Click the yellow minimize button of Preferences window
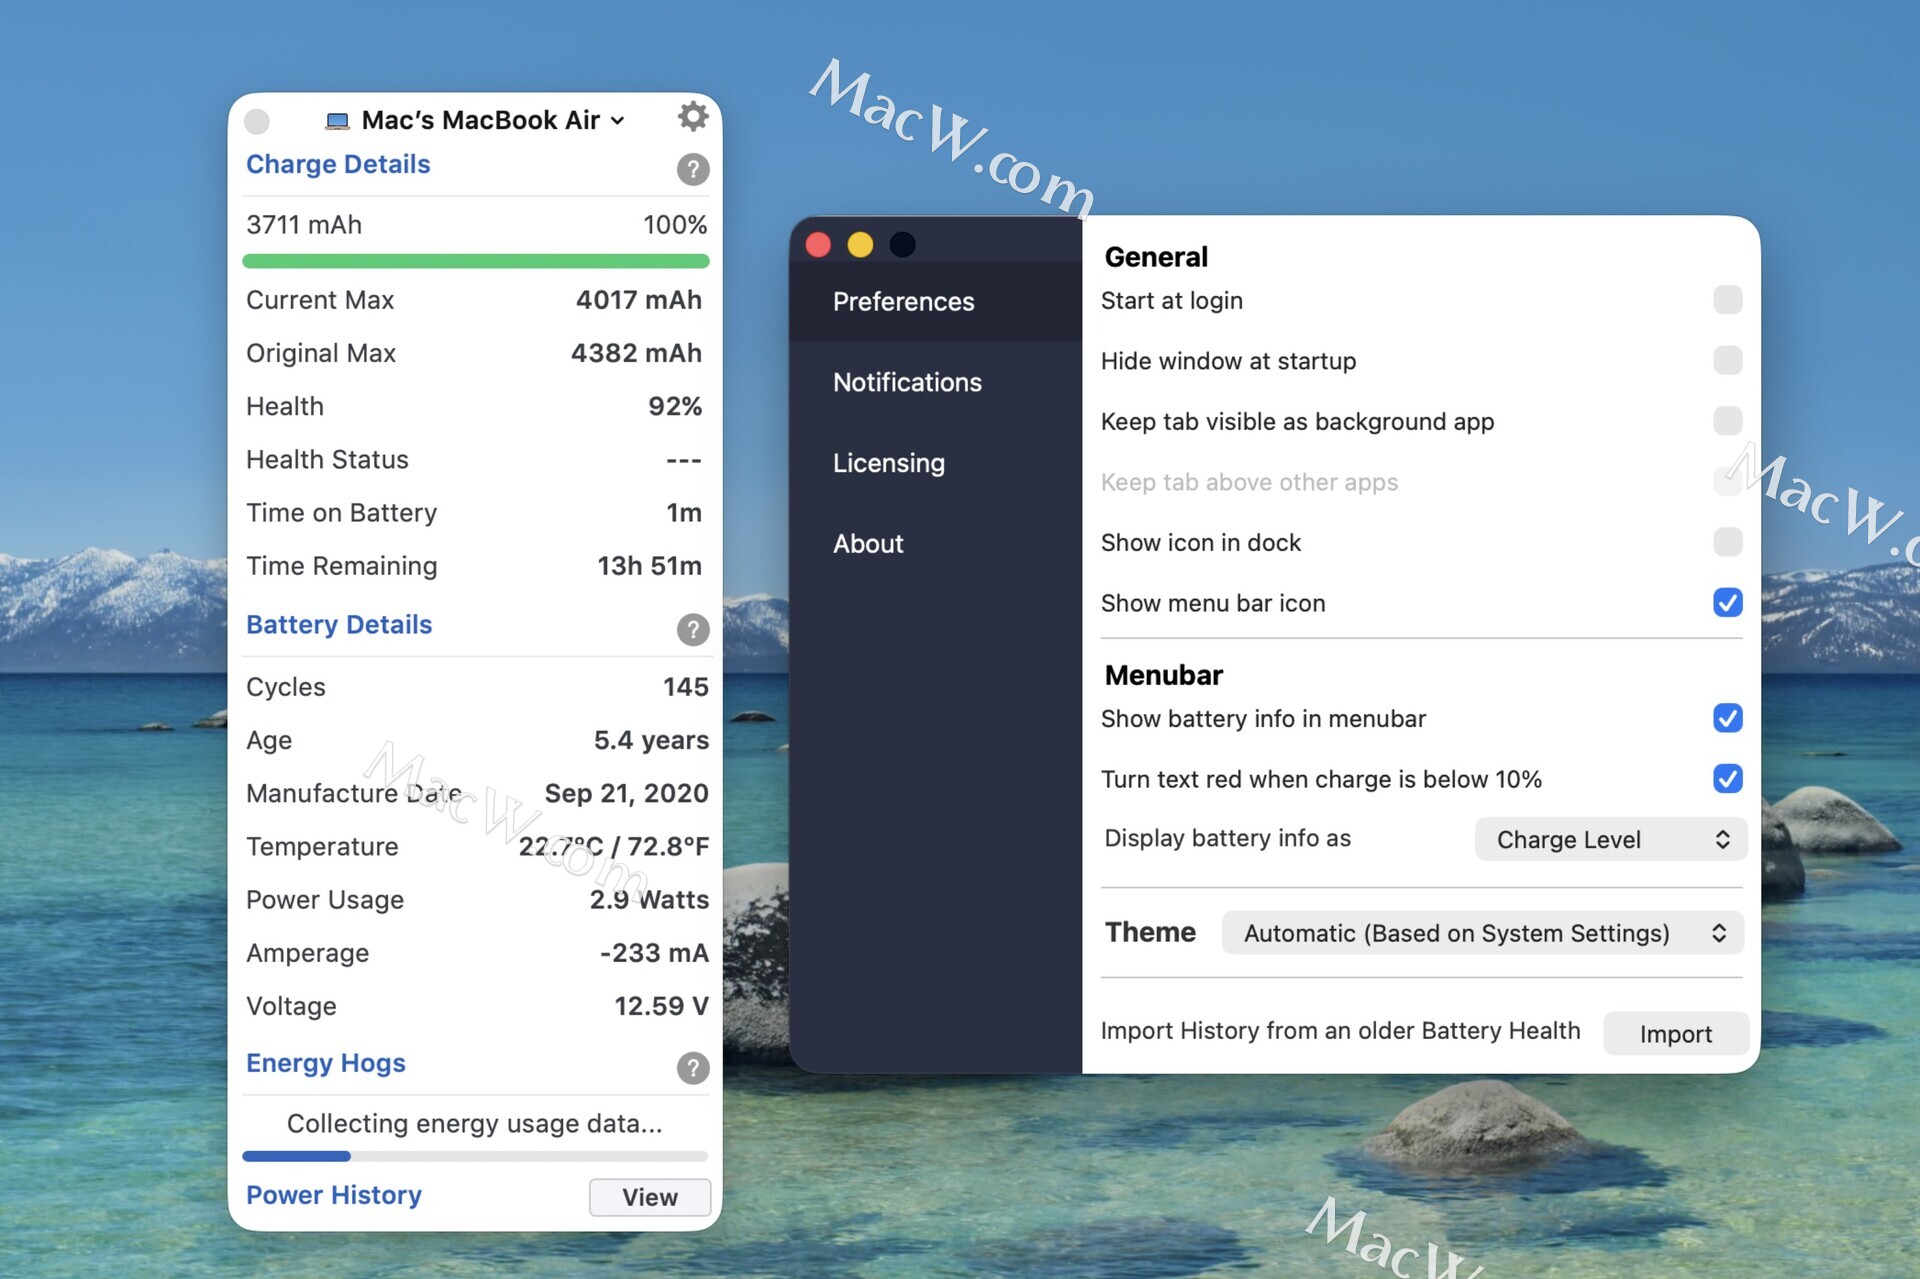Image resolution: width=1920 pixels, height=1279 pixels. coord(860,245)
